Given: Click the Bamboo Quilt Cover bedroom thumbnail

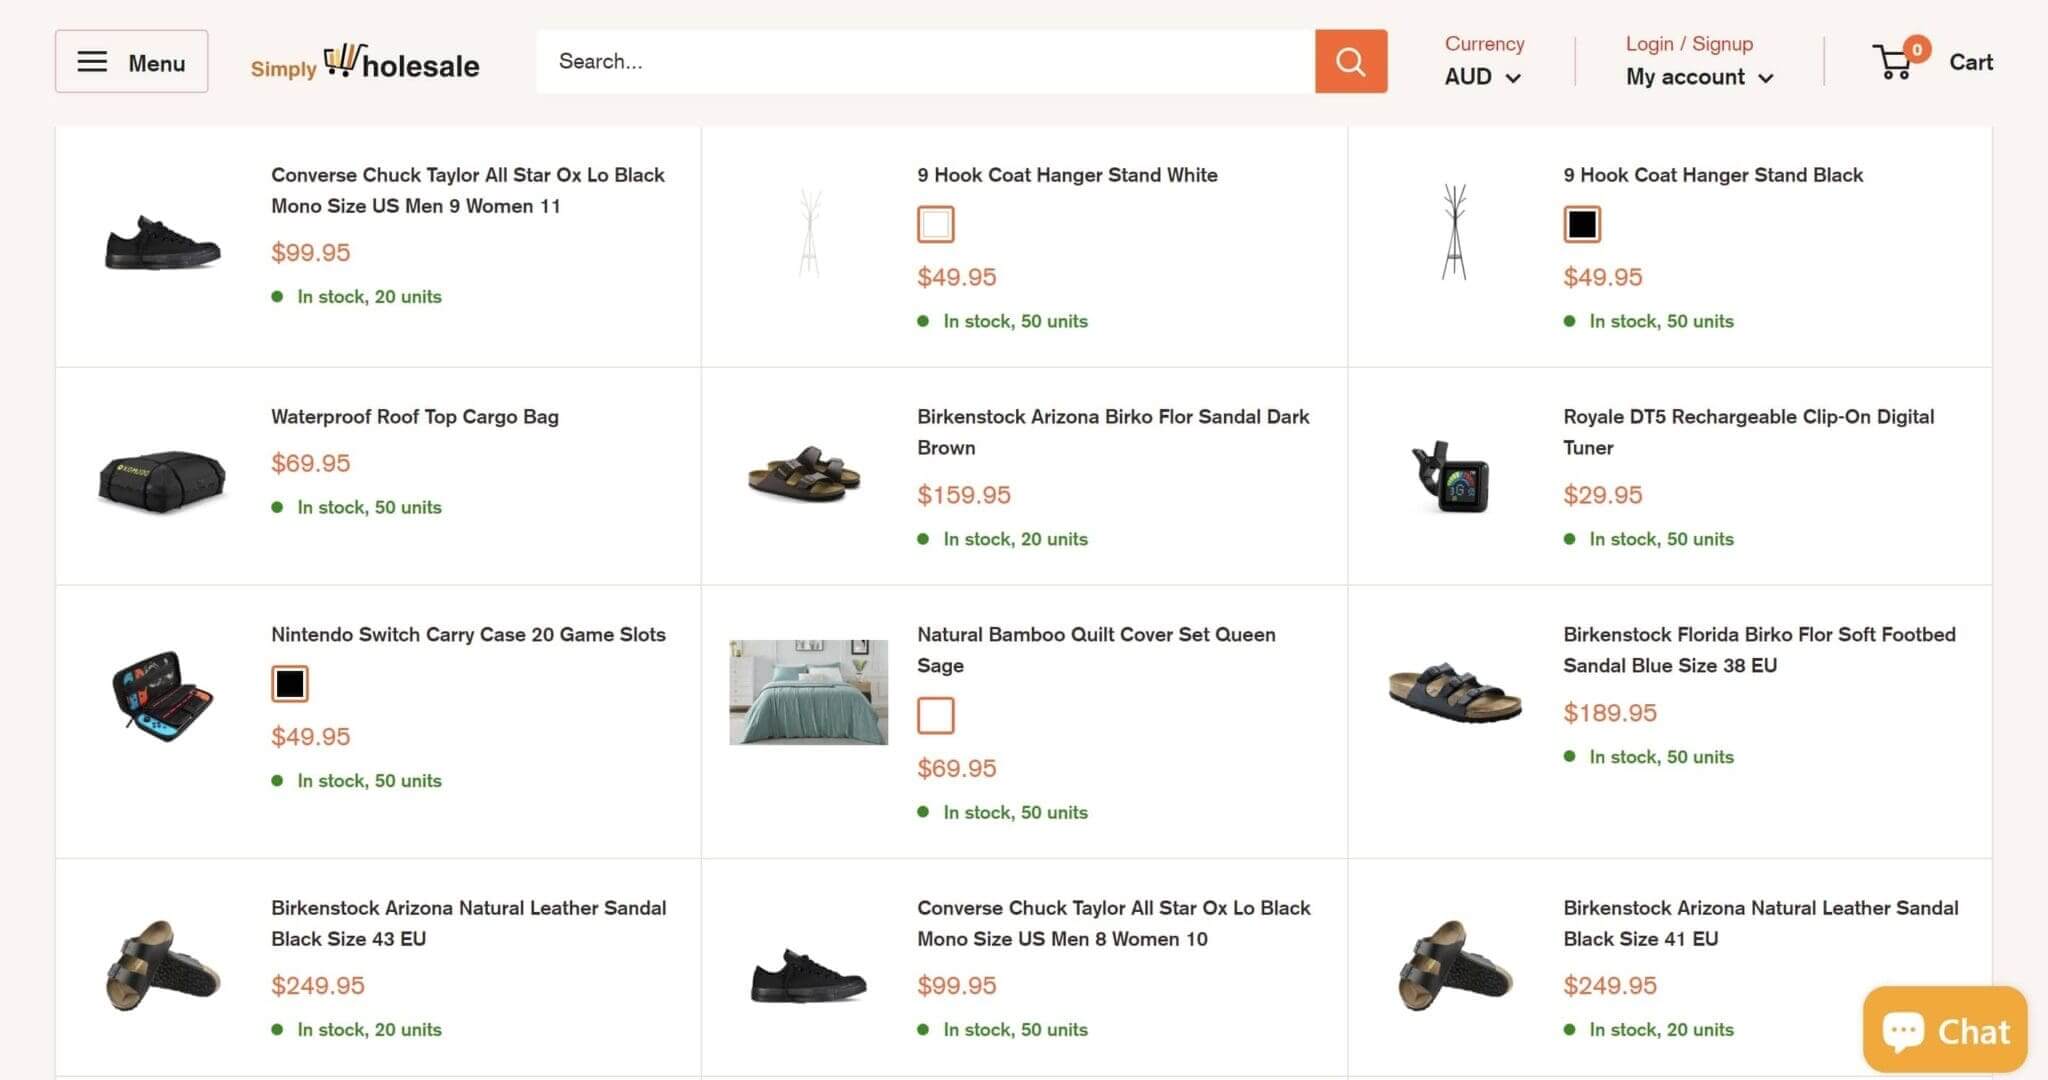Looking at the screenshot, I should click(808, 692).
